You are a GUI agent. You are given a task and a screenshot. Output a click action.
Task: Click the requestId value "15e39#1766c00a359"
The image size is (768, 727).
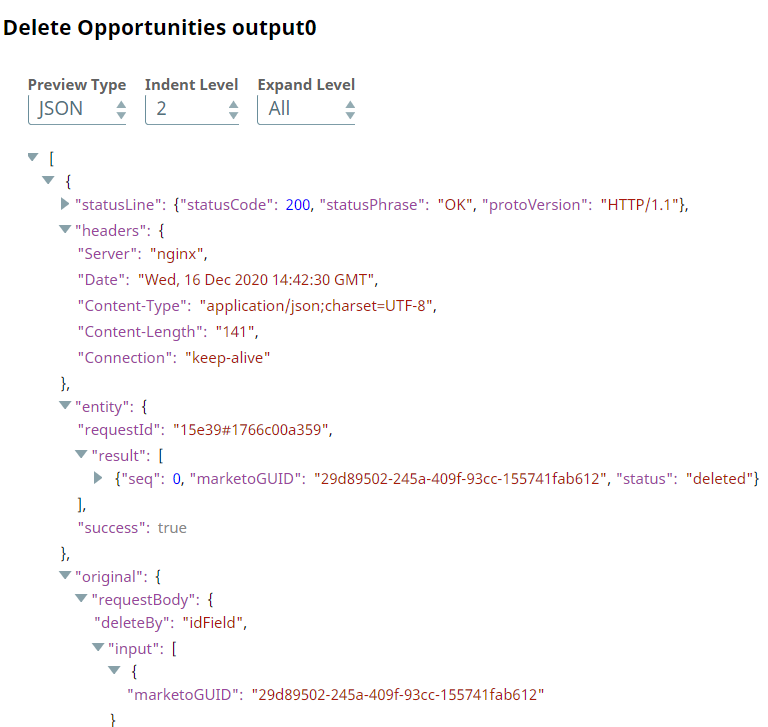point(251,430)
